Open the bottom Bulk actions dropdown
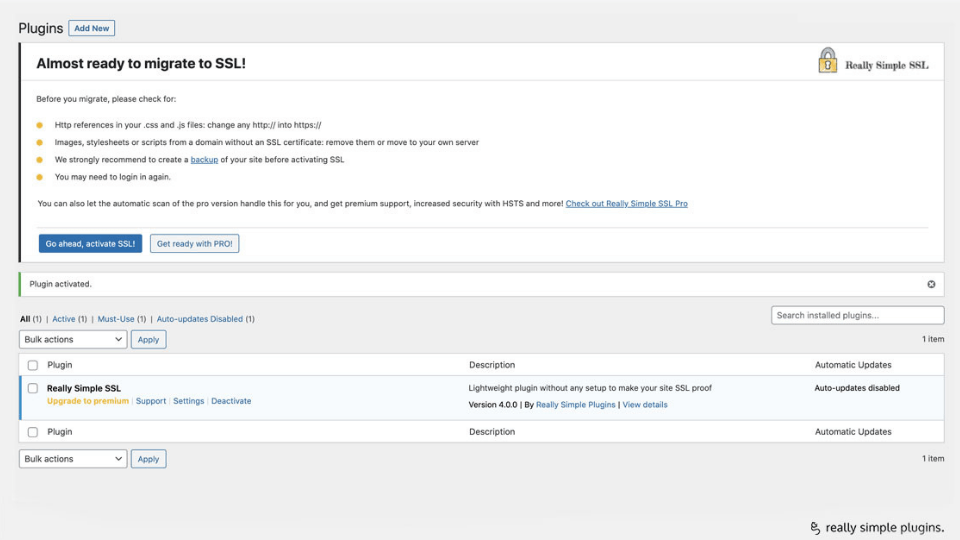Viewport: 960px width, 540px height. point(73,459)
